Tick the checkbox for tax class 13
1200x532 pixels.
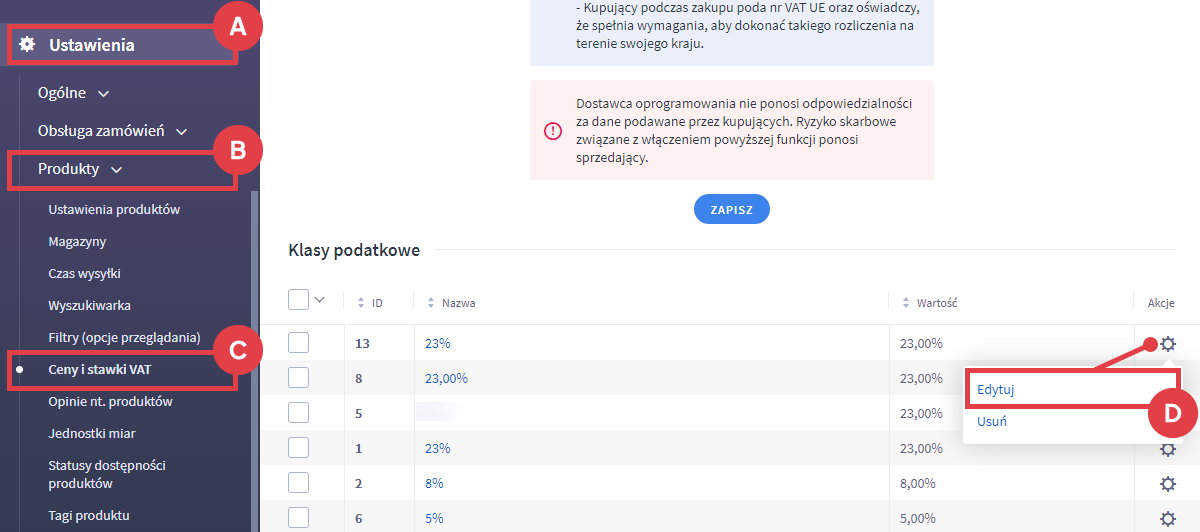[298, 343]
